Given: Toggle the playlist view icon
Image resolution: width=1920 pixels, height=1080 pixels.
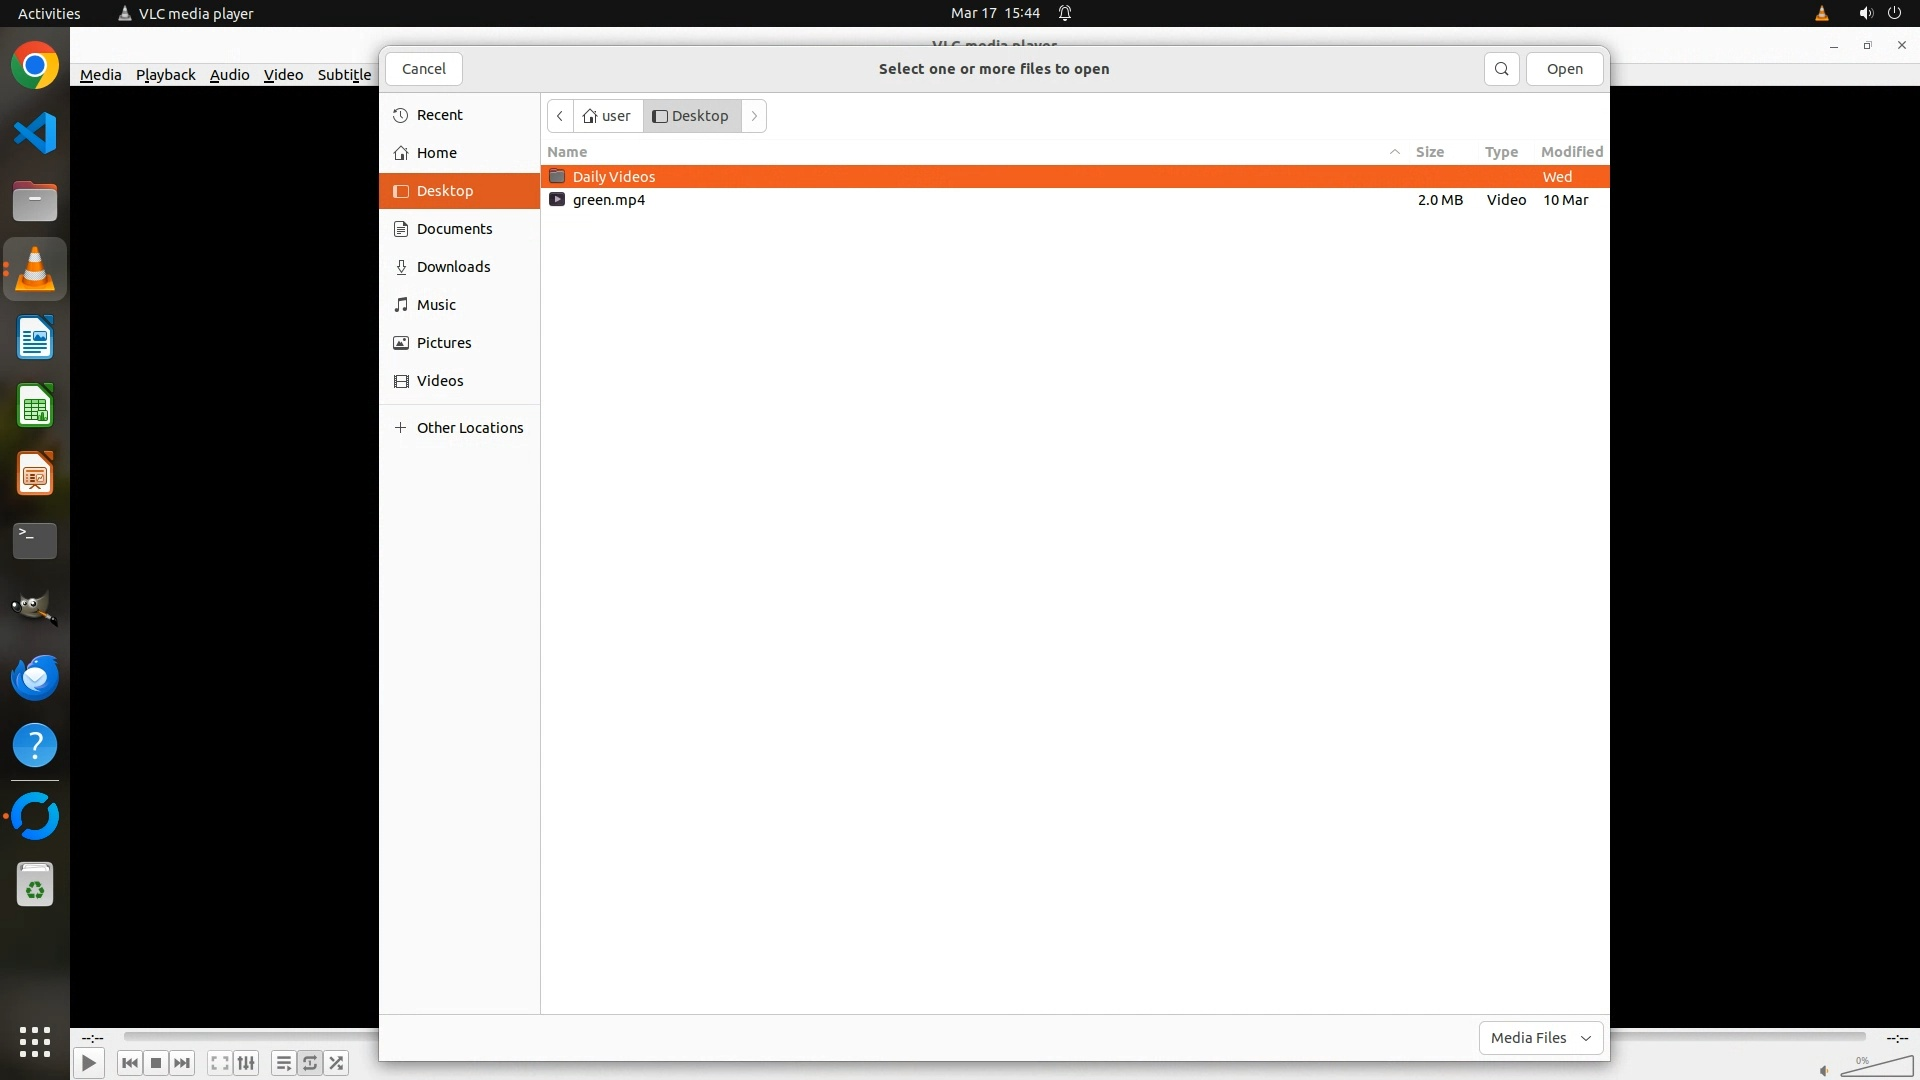Looking at the screenshot, I should pos(284,1063).
